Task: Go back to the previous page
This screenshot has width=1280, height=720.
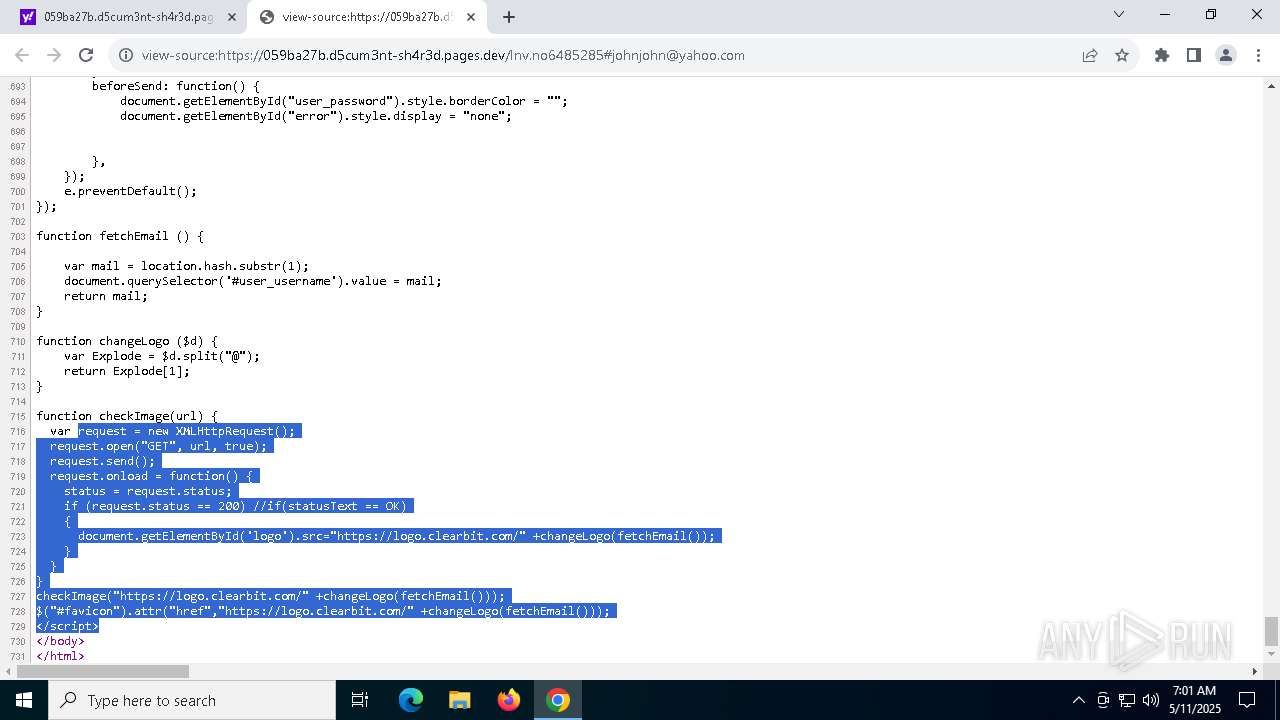Action: click(22, 55)
